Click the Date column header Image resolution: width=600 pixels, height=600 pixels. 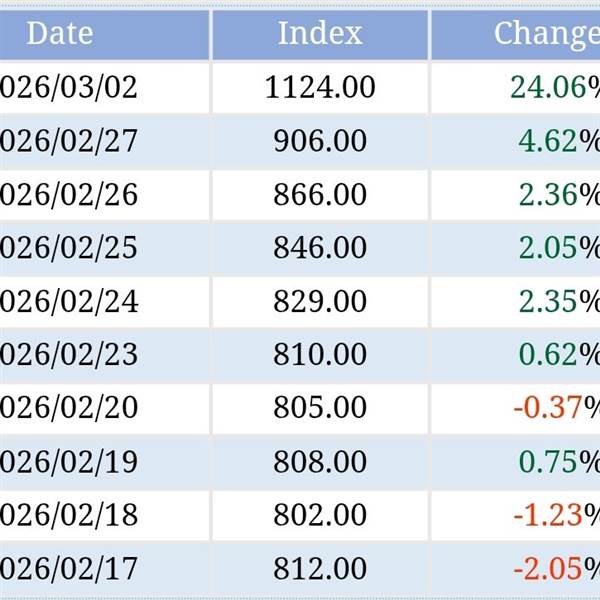pos(60,33)
